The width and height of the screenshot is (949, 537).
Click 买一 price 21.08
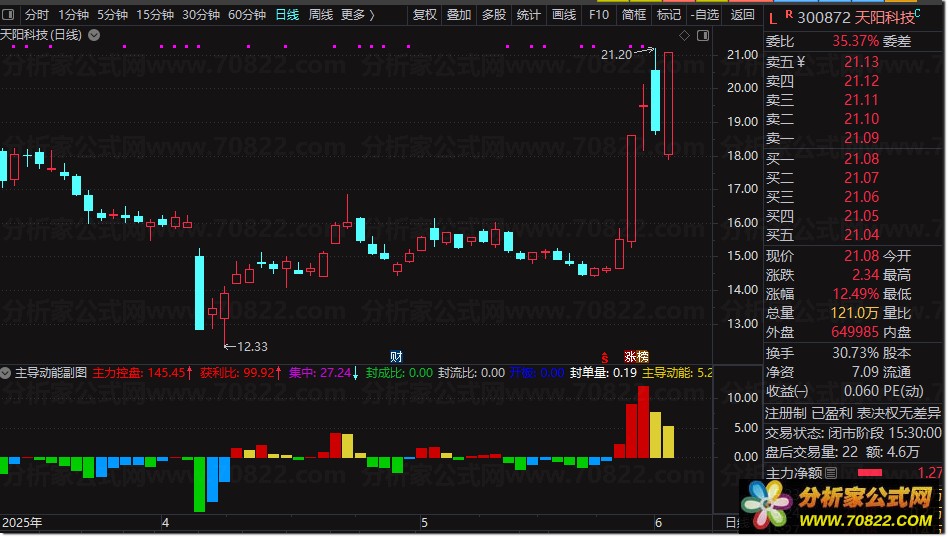coord(861,159)
